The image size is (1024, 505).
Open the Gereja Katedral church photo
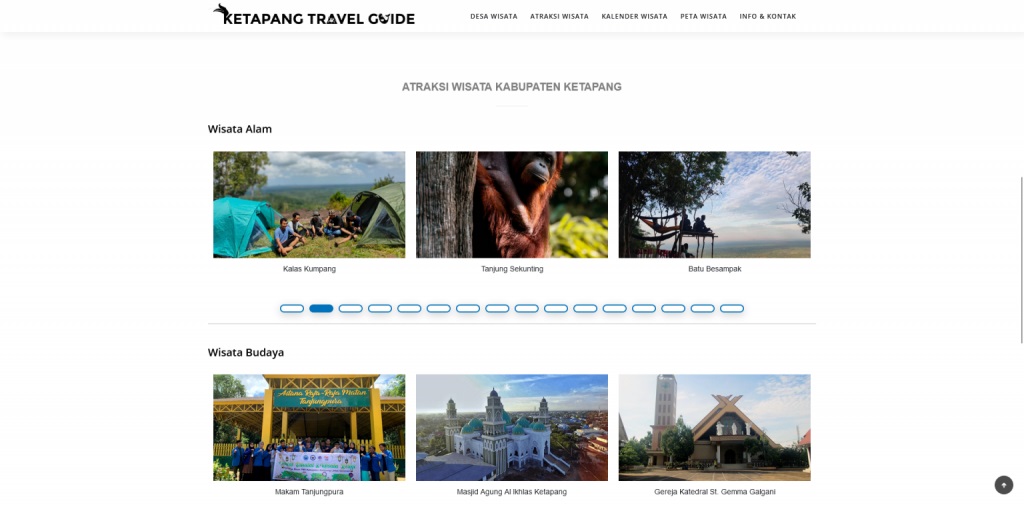pyautogui.click(x=714, y=427)
